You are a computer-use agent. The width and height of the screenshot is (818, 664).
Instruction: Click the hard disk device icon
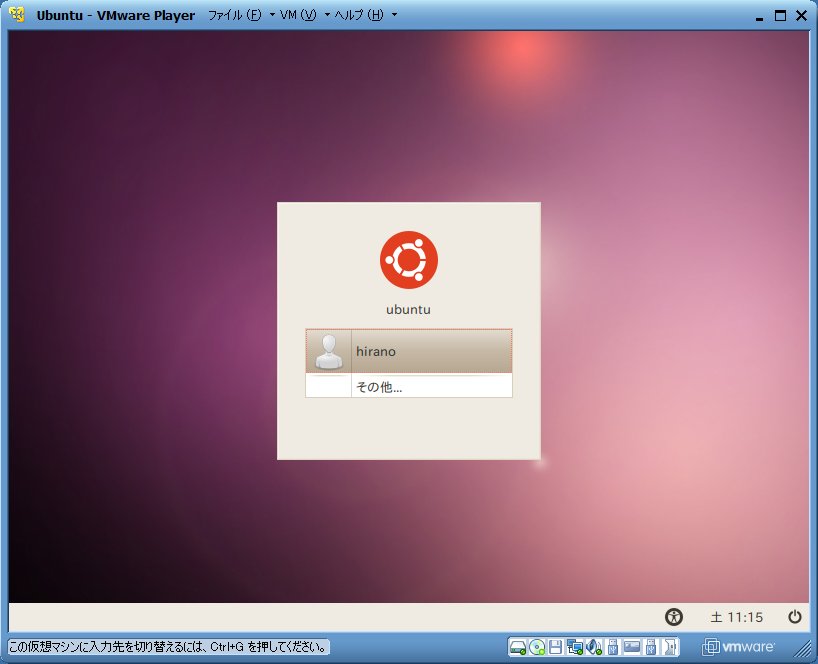click(518, 647)
